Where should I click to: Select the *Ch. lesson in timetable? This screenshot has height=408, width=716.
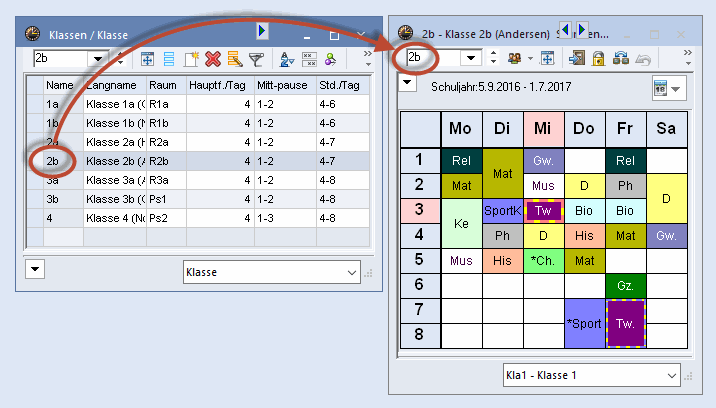click(x=543, y=261)
